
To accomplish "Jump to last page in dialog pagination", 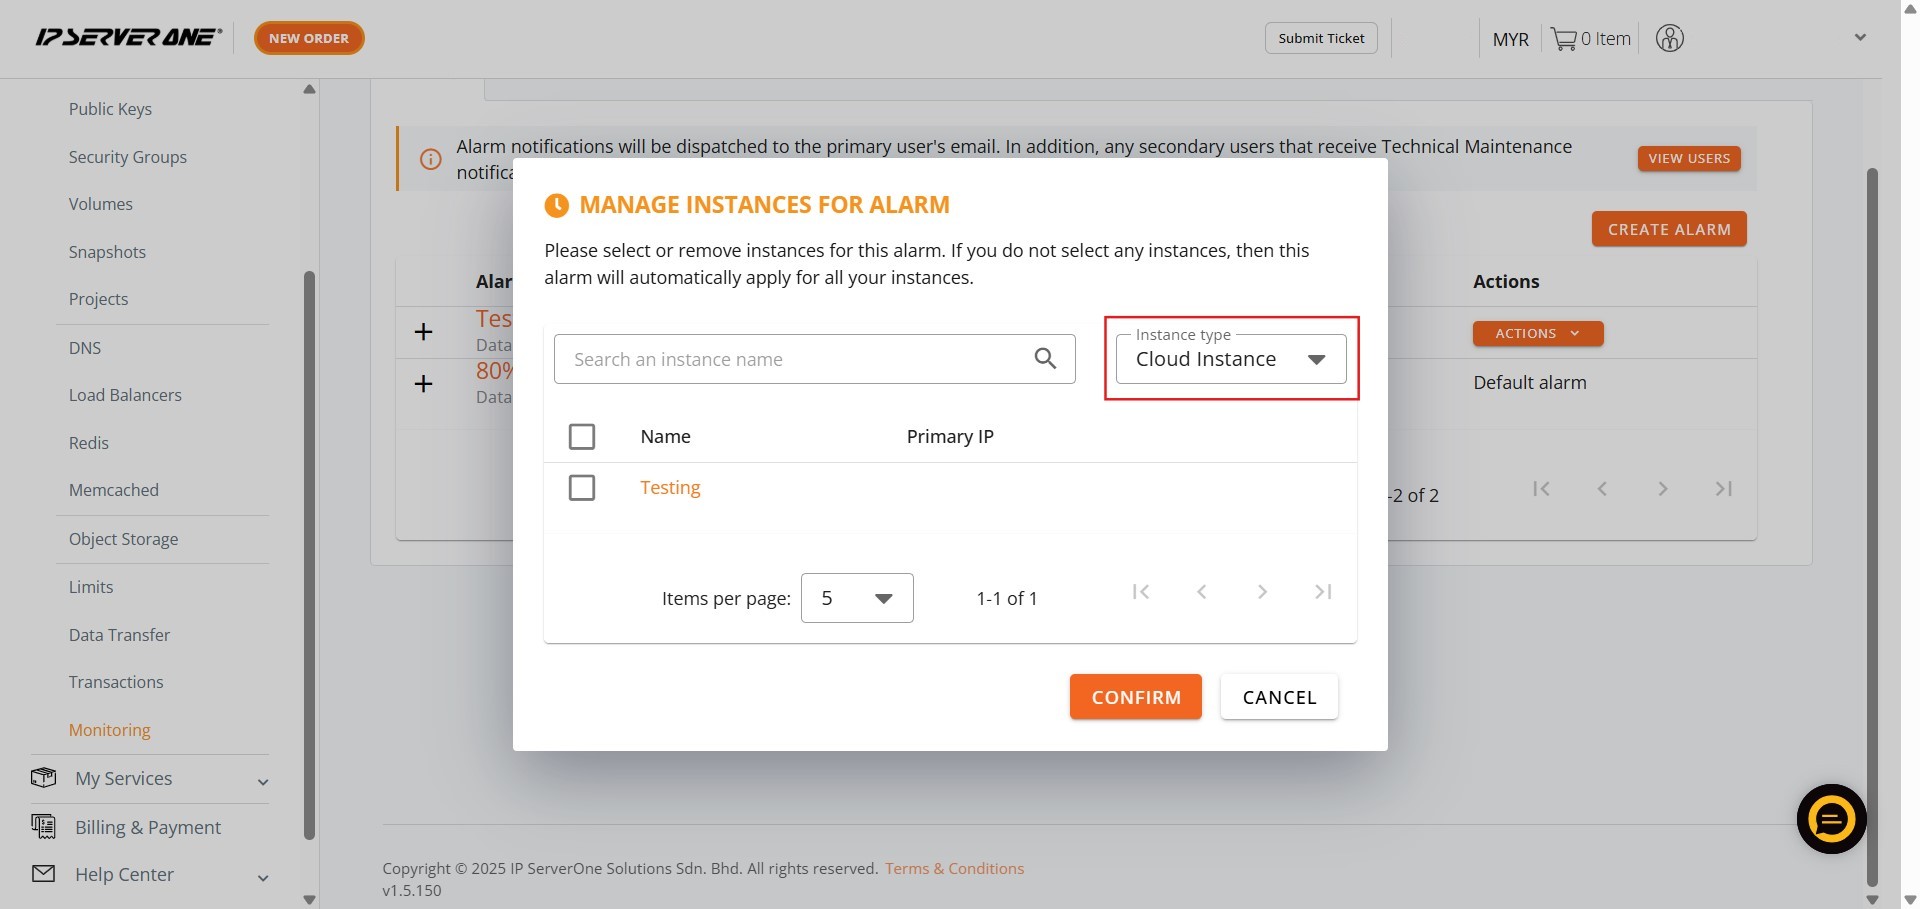I will [1323, 592].
